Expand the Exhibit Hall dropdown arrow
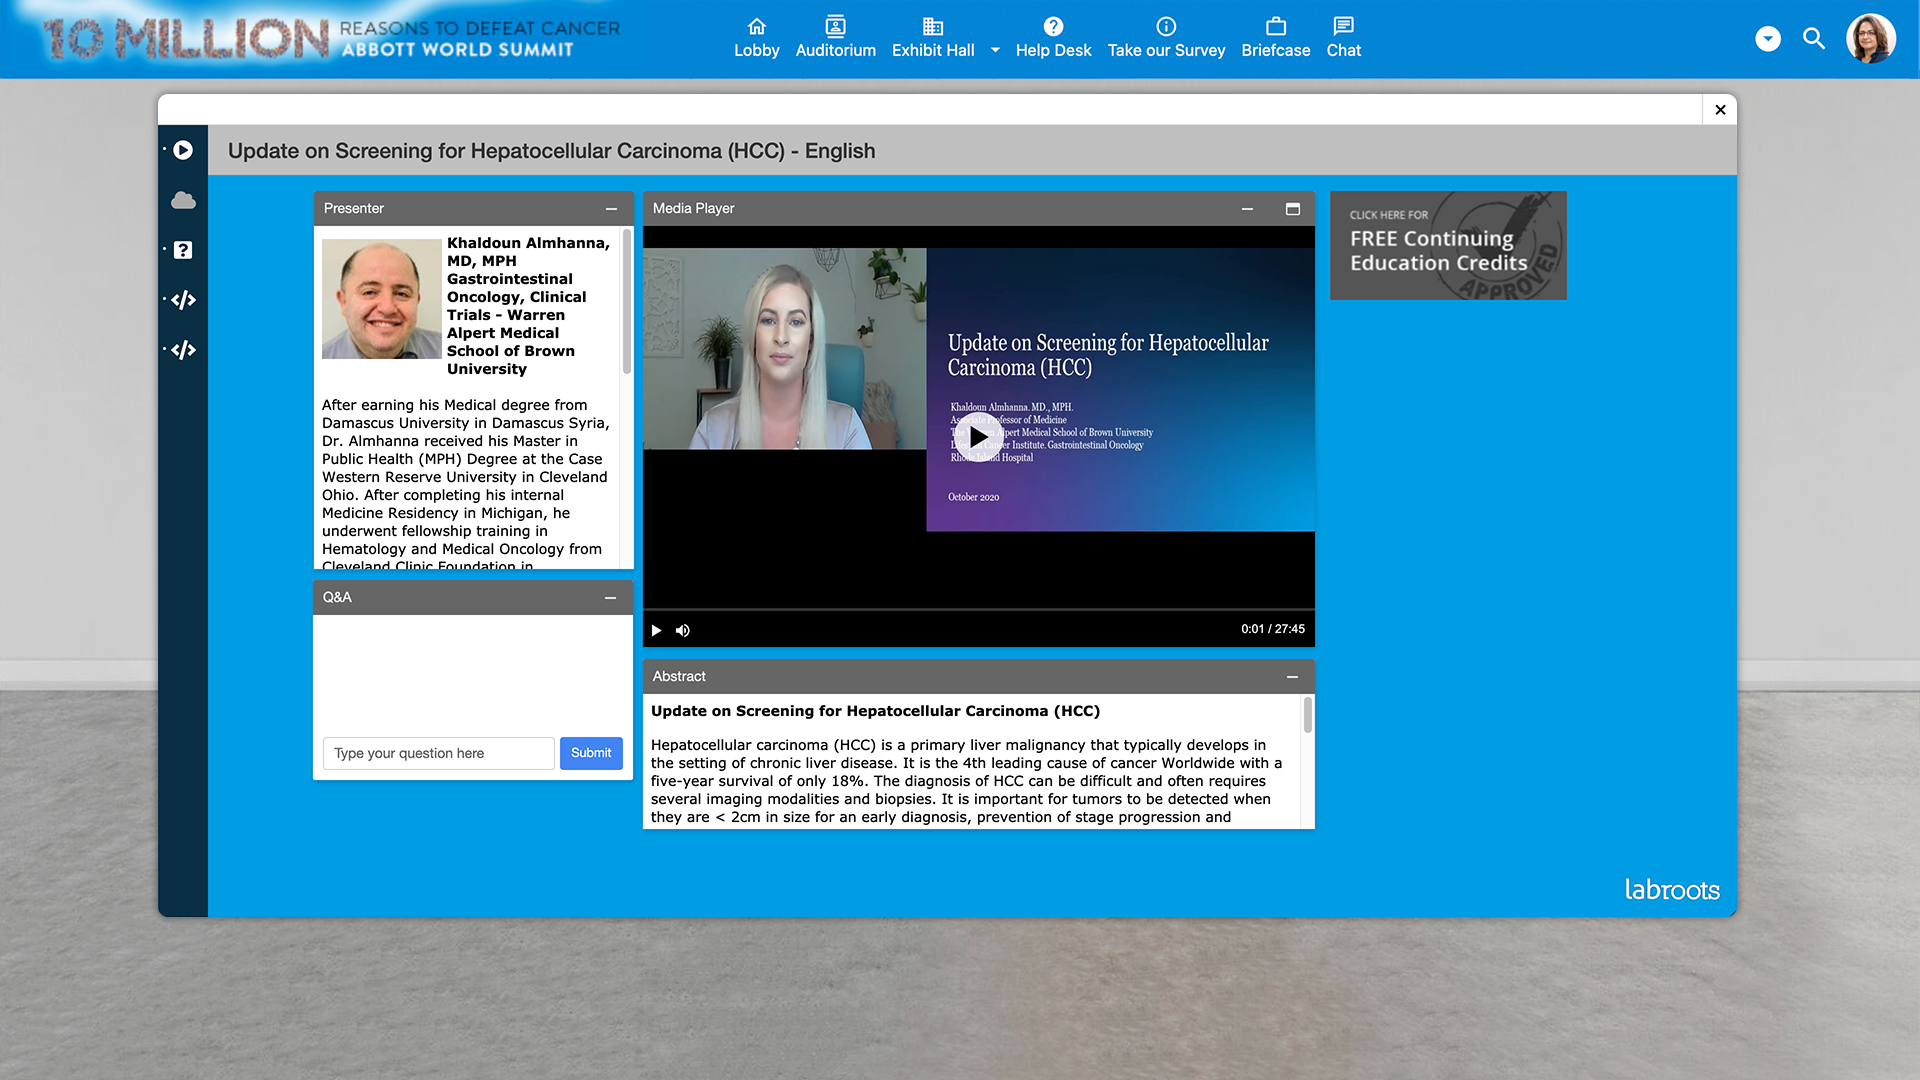Screen dimensions: 1920x1080 [995, 50]
